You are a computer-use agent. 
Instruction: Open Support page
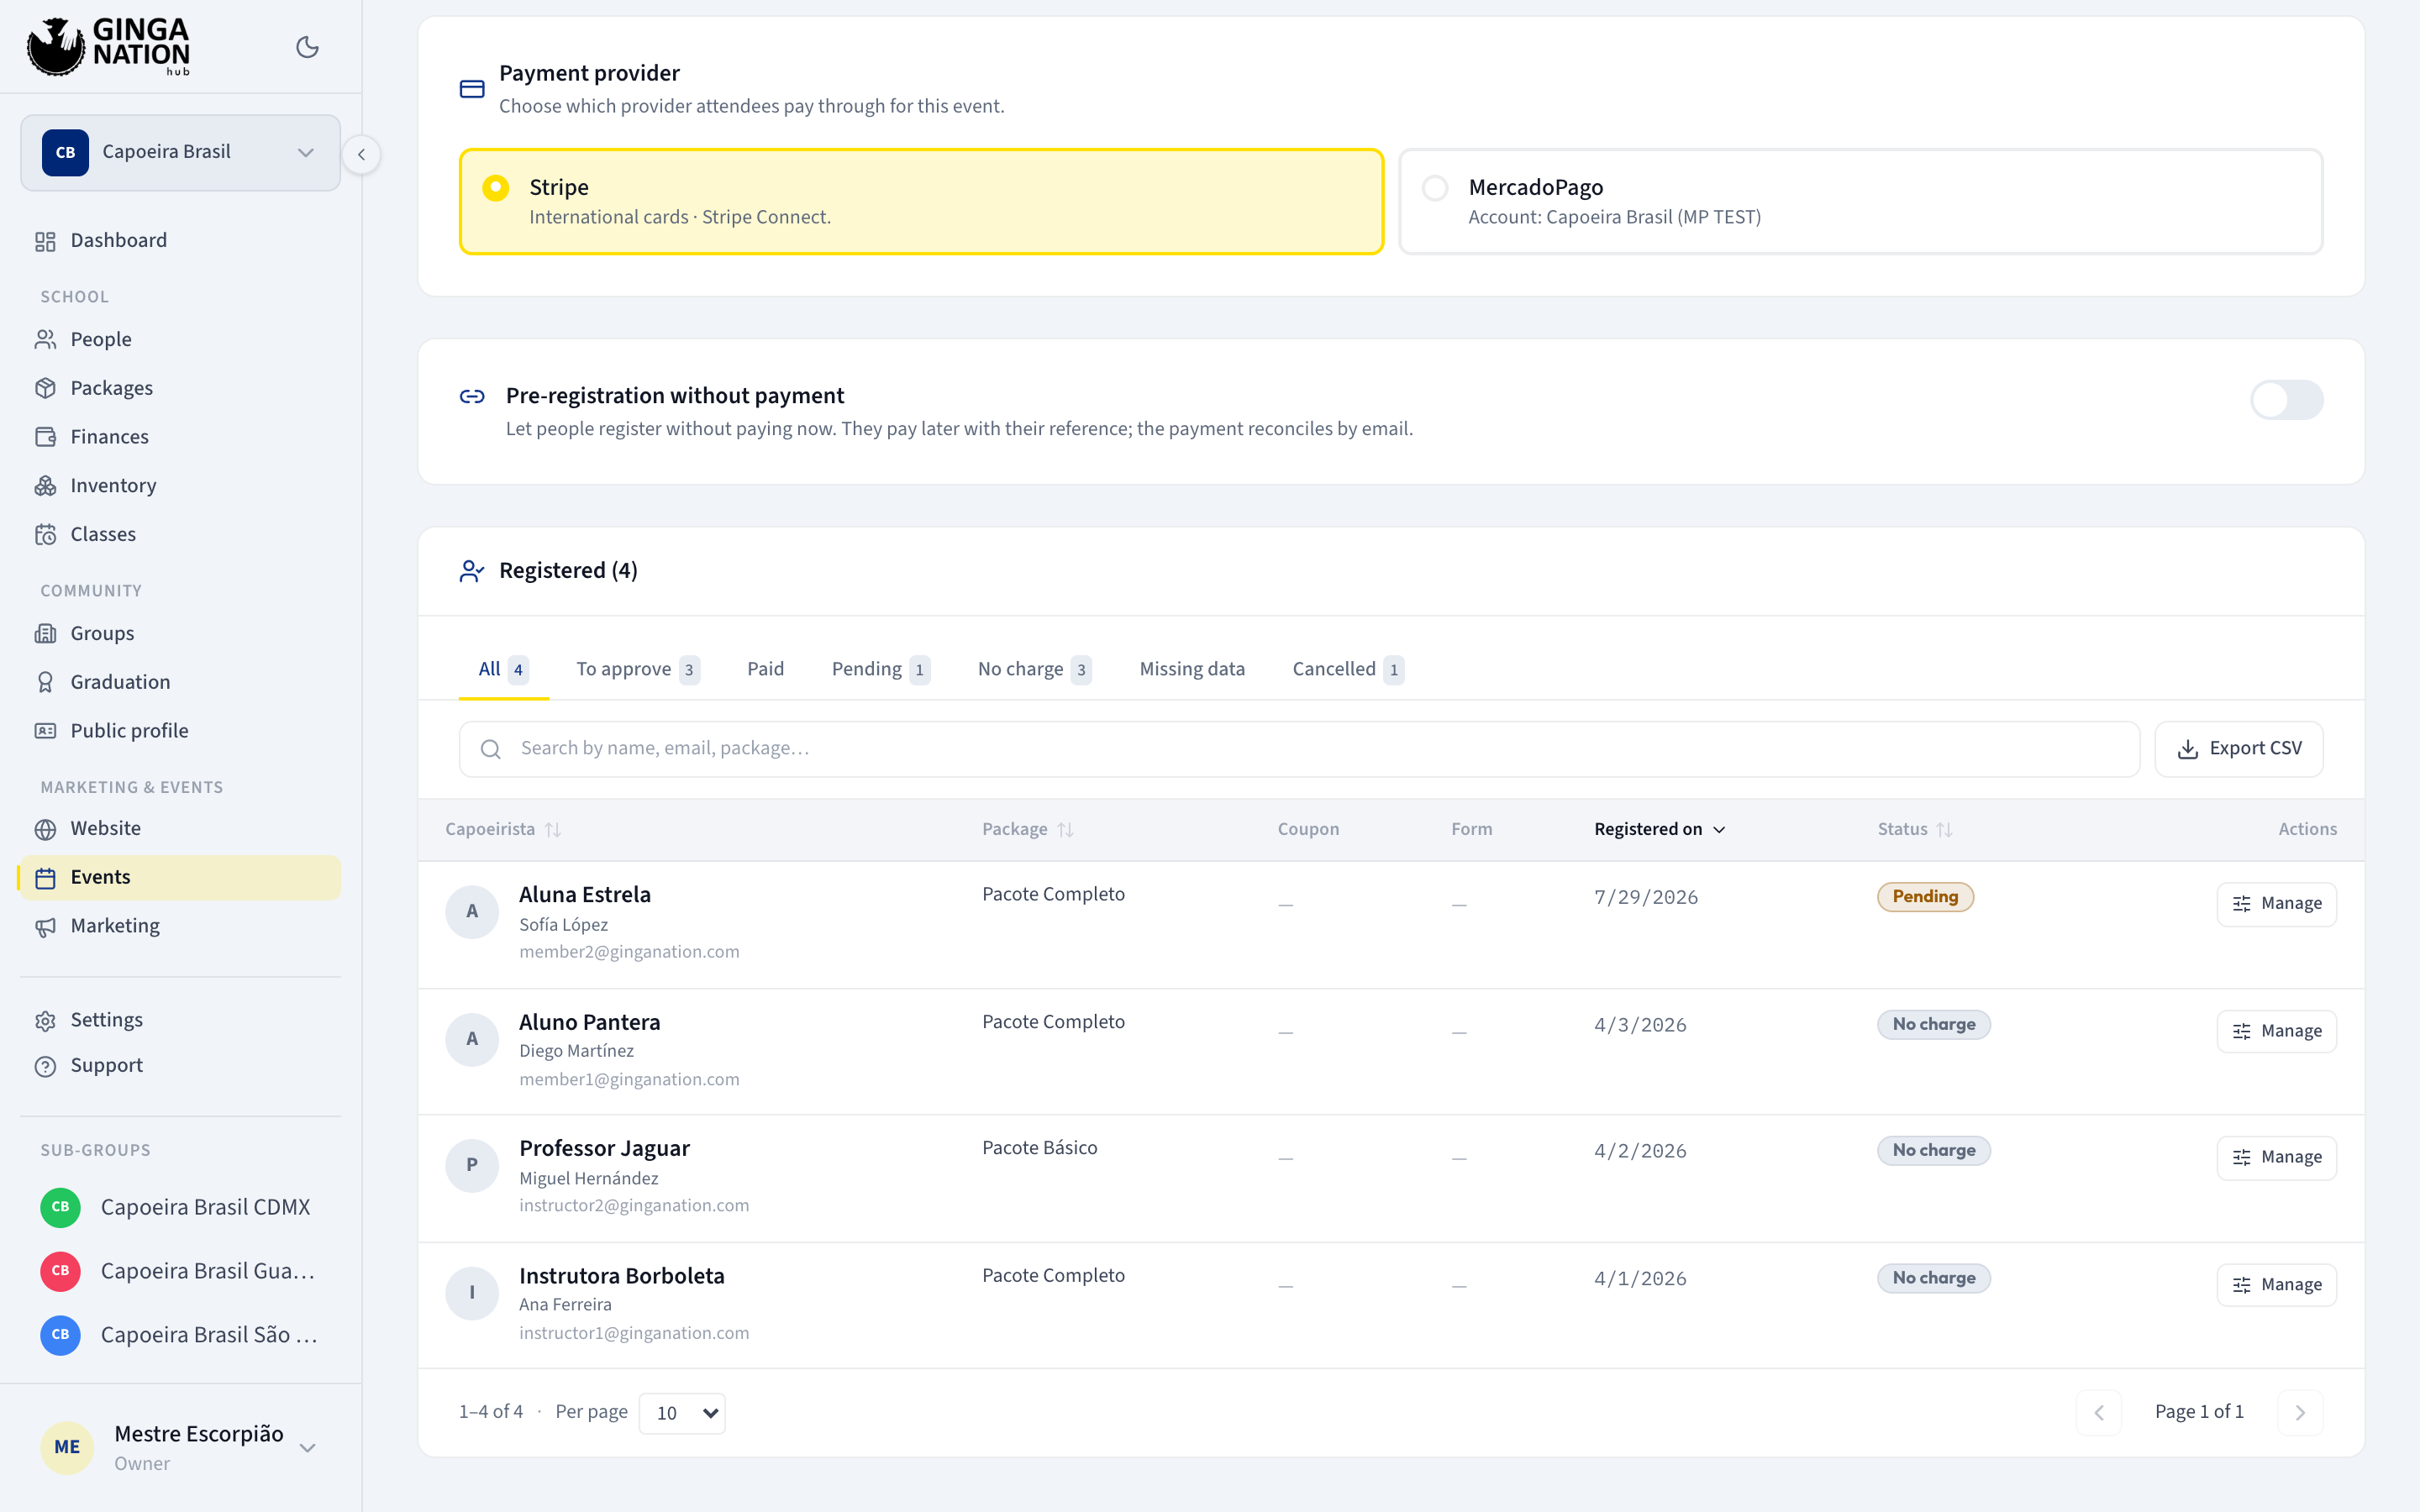click(x=180, y=1065)
